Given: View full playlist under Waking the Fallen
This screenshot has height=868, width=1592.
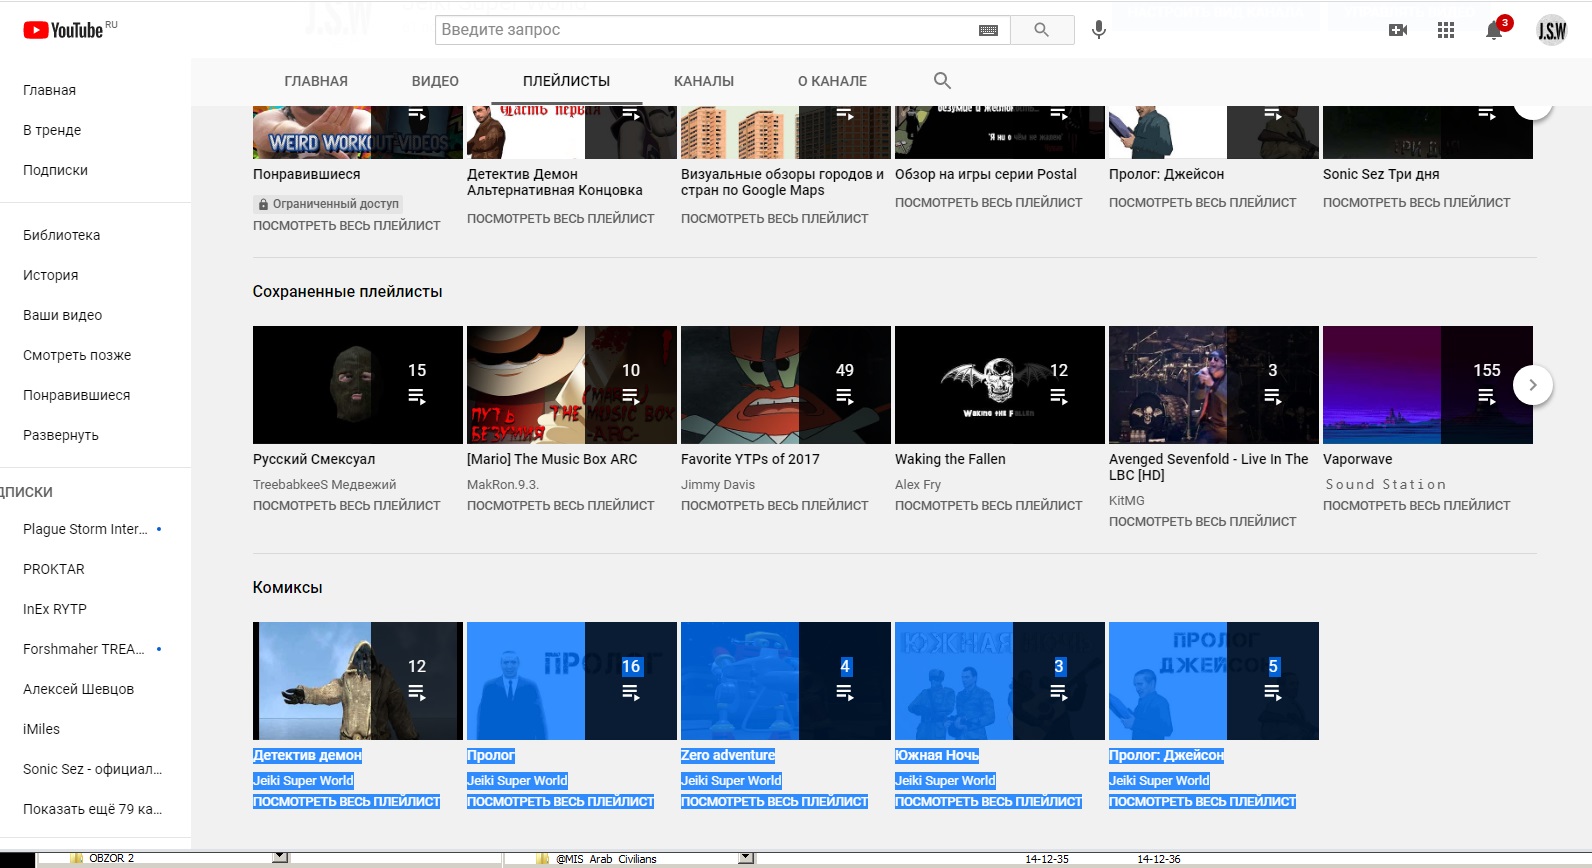Looking at the screenshot, I should (x=988, y=506).
